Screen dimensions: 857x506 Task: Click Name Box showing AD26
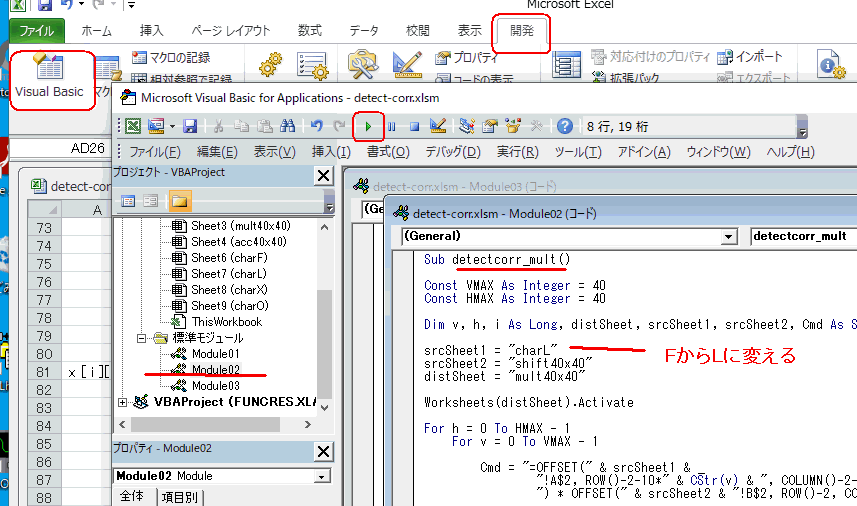[x=60, y=148]
